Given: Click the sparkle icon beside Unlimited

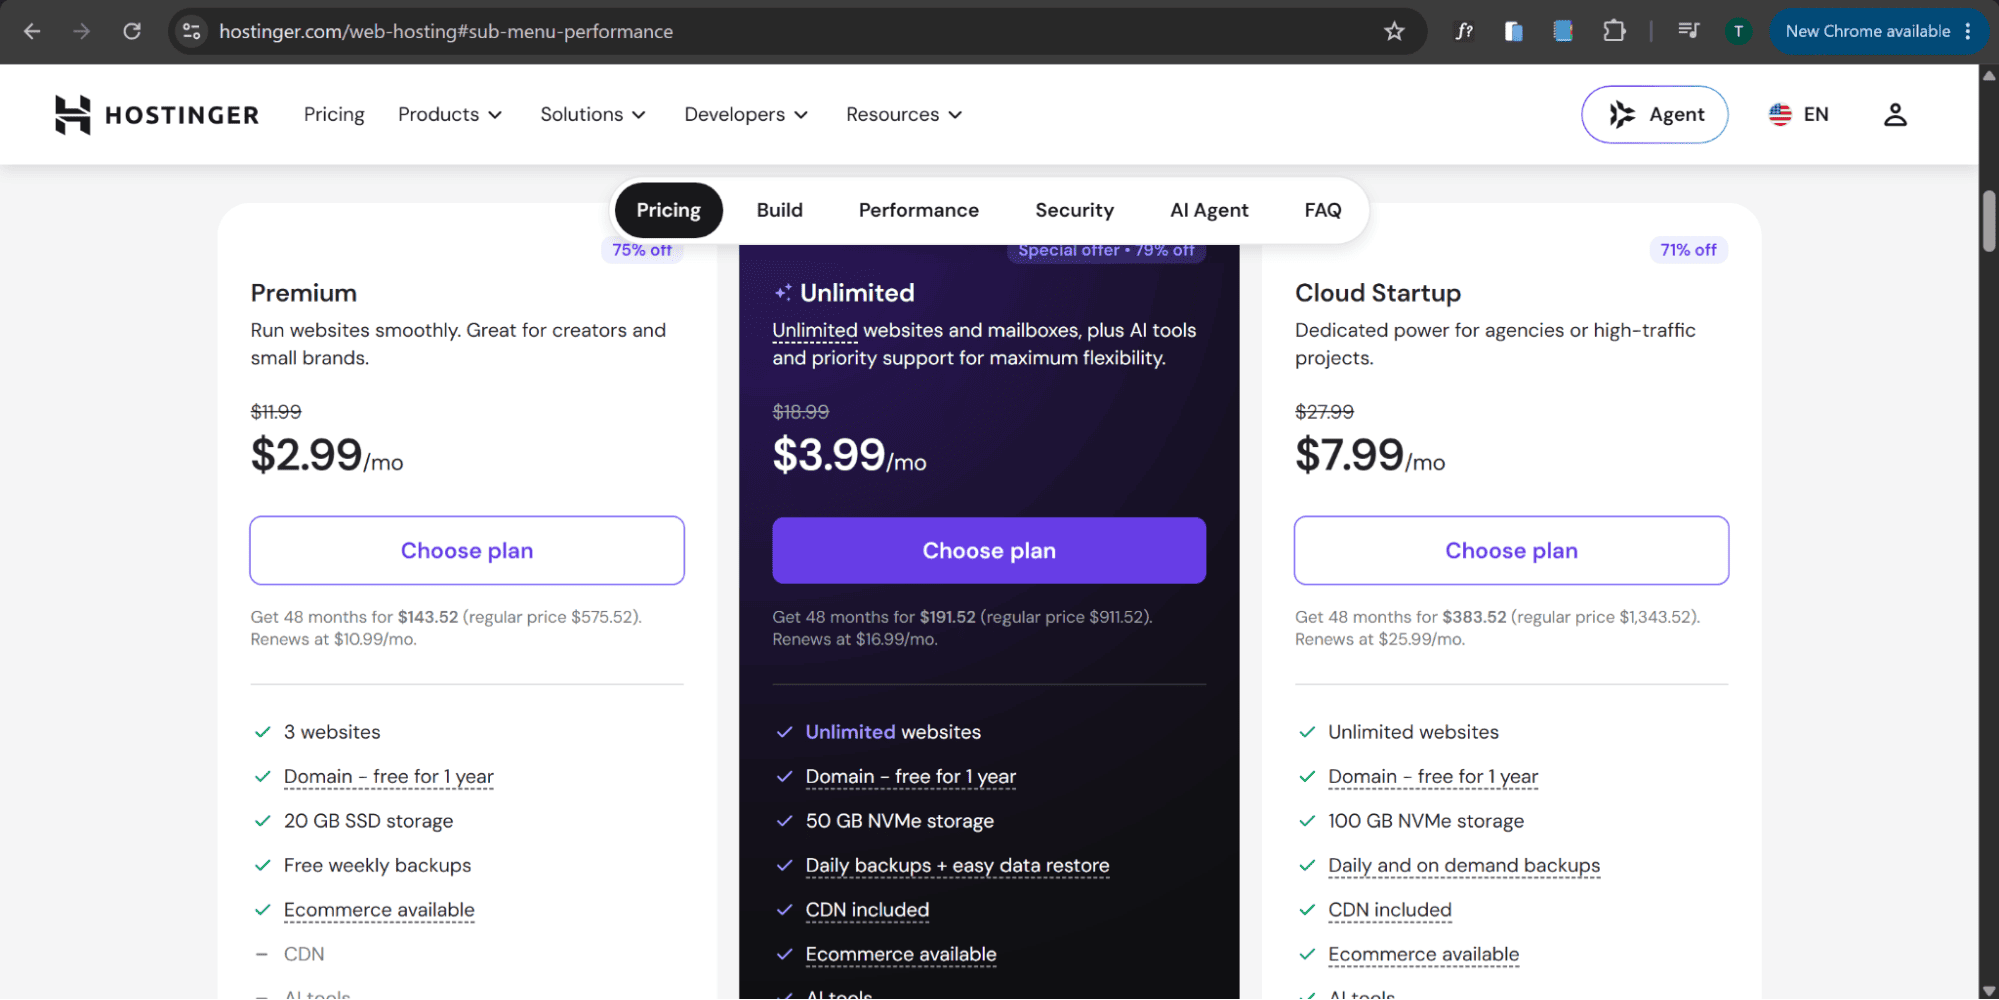Looking at the screenshot, I should 783,292.
